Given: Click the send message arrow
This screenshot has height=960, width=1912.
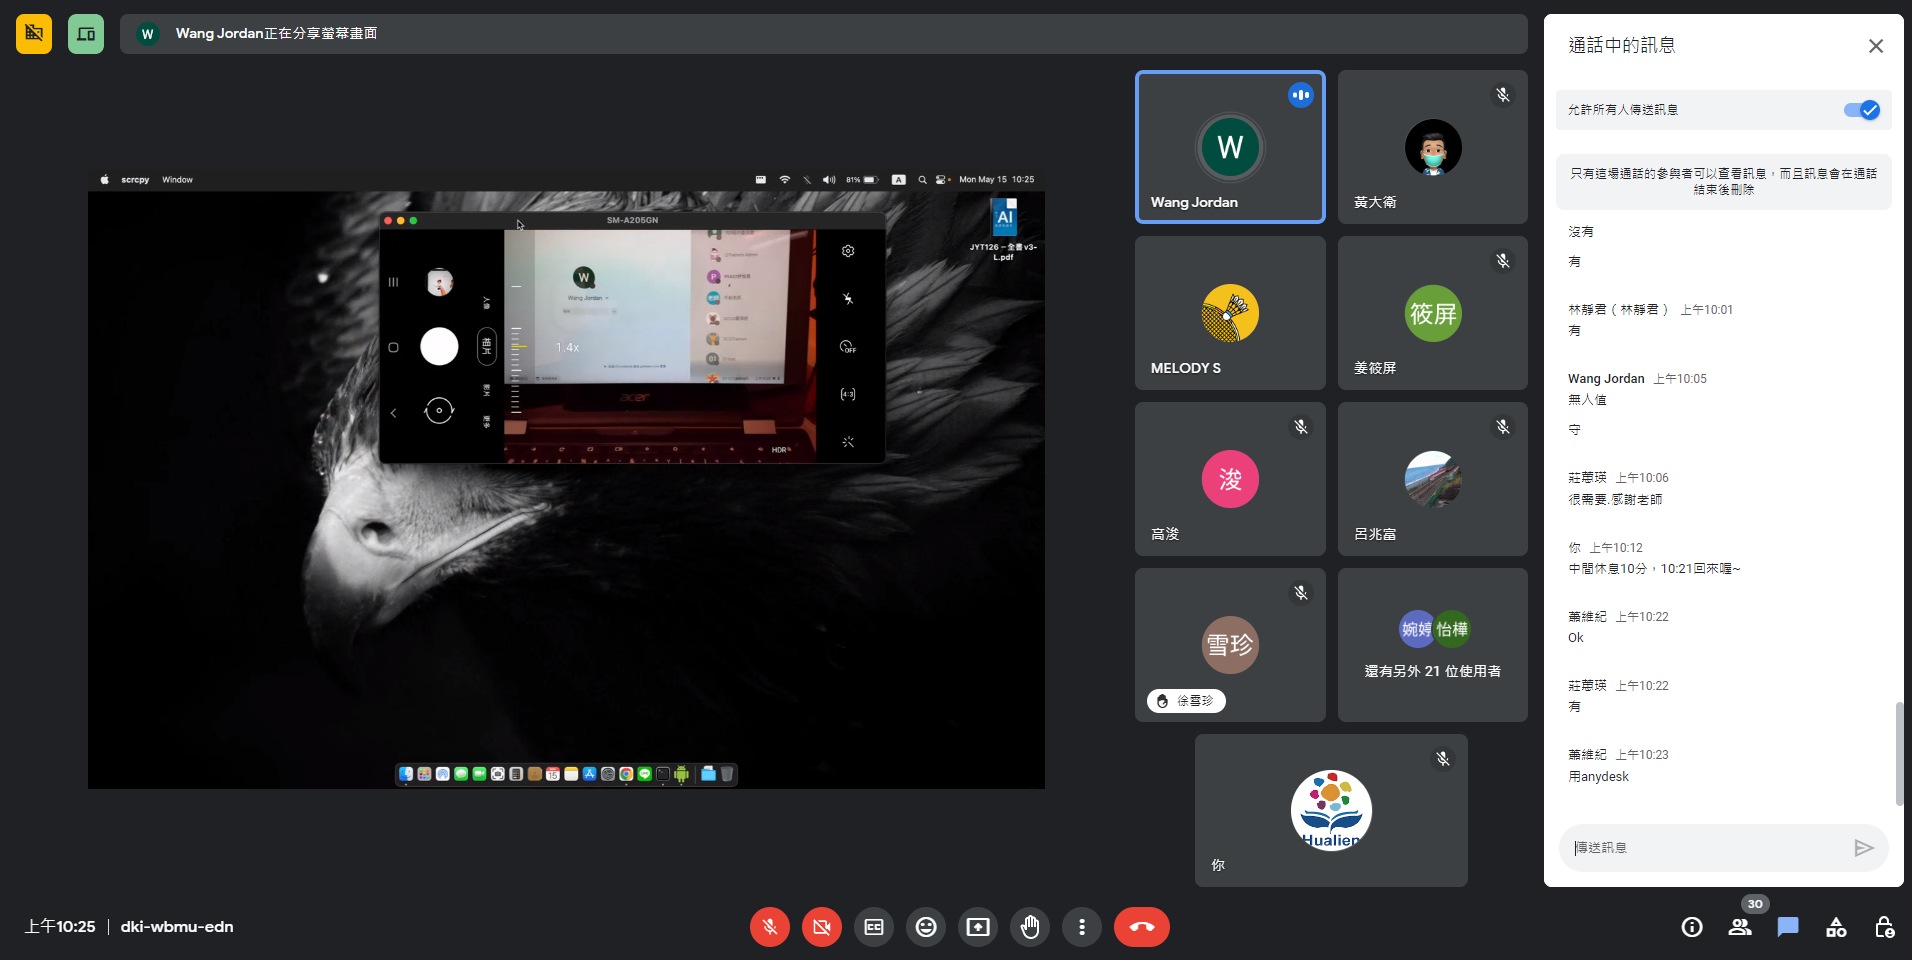Looking at the screenshot, I should click(x=1863, y=848).
